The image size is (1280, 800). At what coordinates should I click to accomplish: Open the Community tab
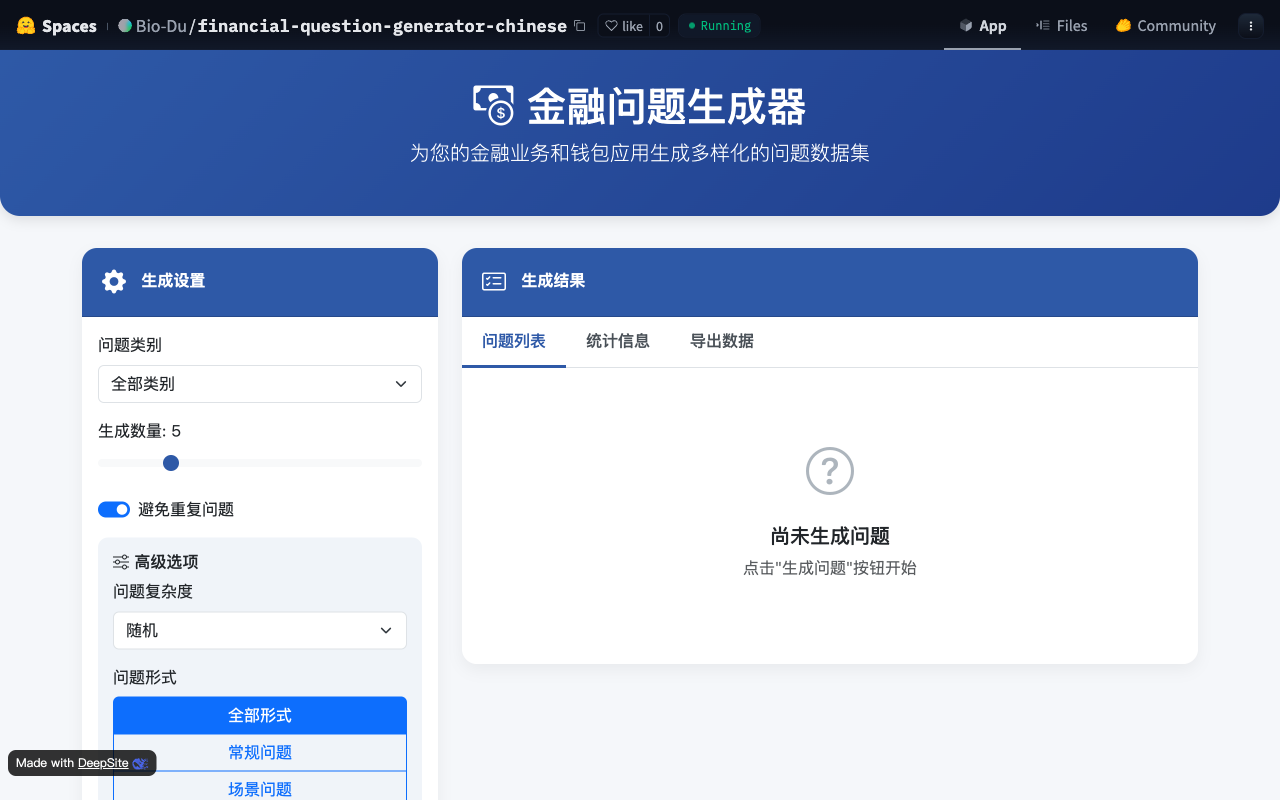(1165, 26)
